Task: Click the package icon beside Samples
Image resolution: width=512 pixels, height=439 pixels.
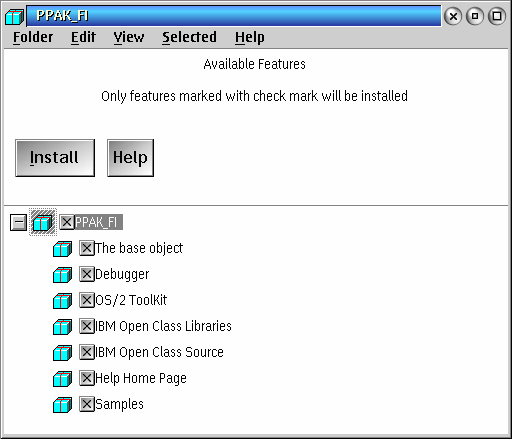Action: [x=62, y=405]
